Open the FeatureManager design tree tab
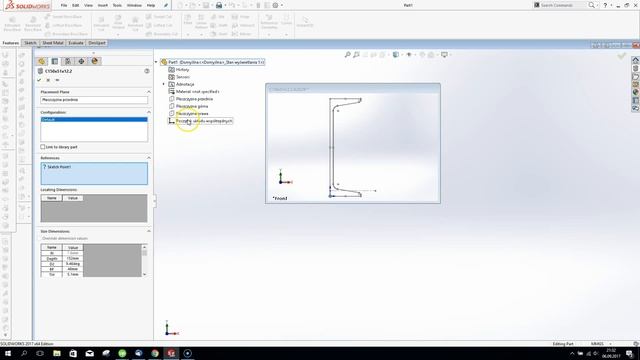 pos(42,61)
